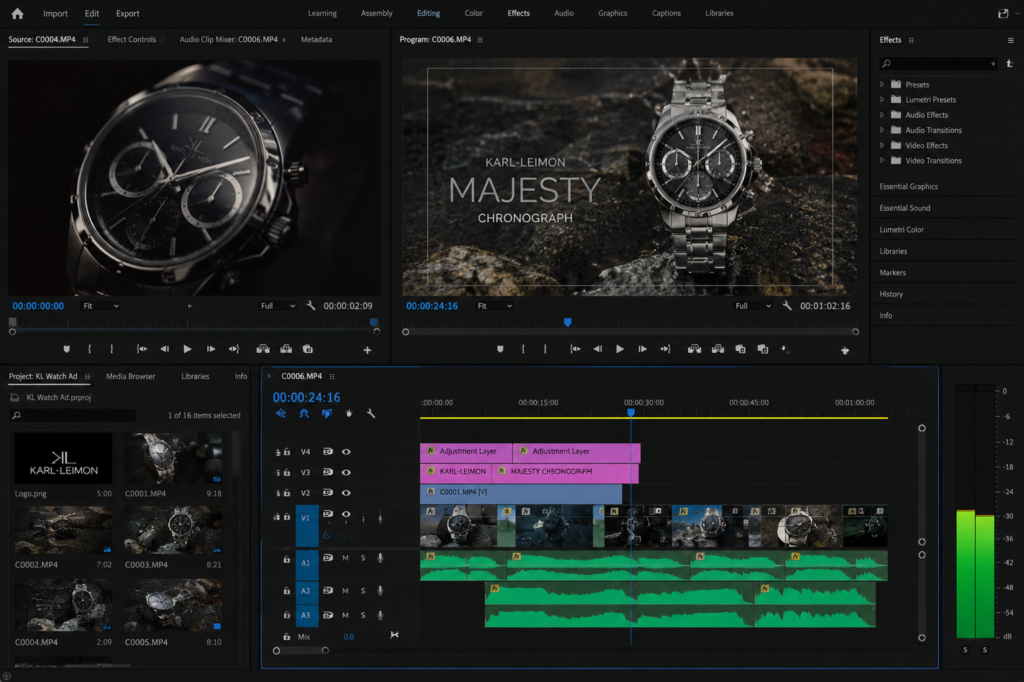Screen dimensions: 1024x682
Task: Step forward one frame in Program monitor
Action: pyautogui.click(x=643, y=349)
